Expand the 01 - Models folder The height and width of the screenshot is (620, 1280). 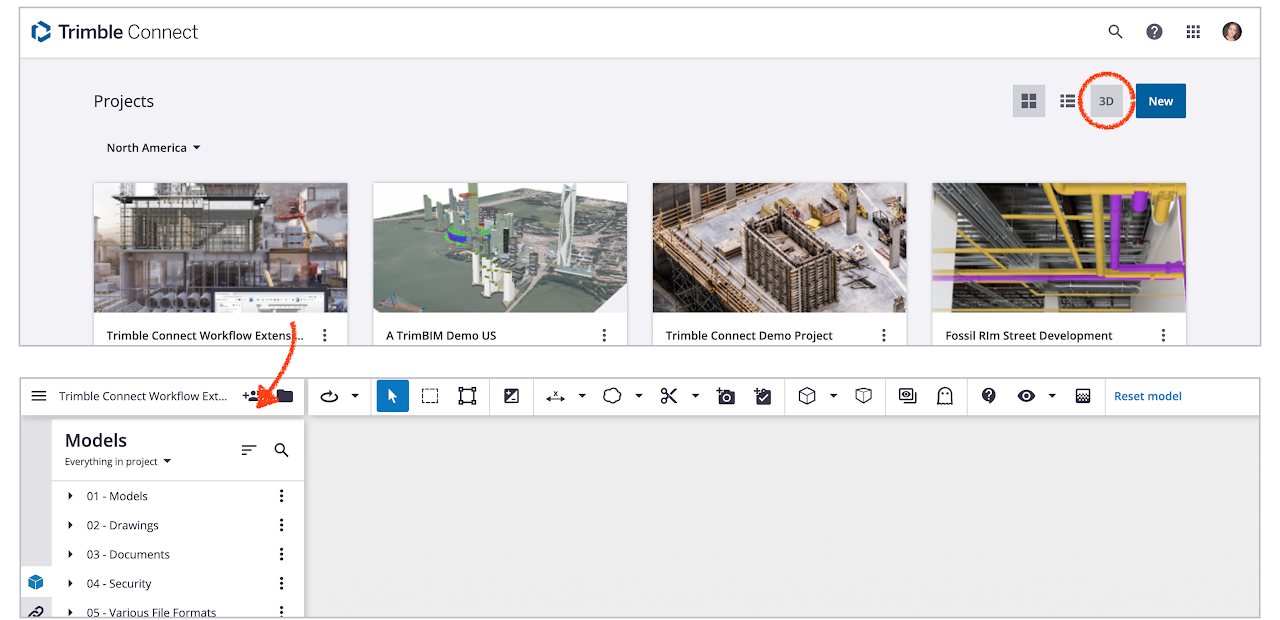[x=69, y=495]
